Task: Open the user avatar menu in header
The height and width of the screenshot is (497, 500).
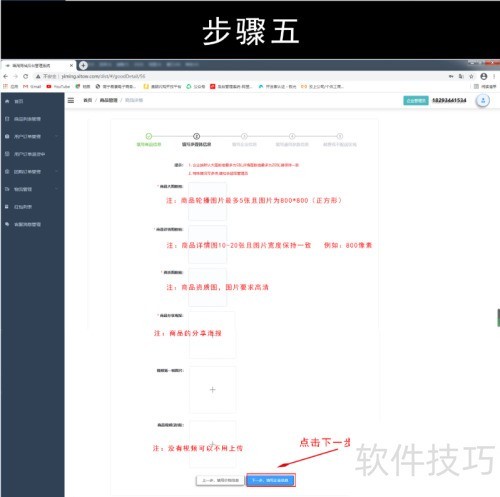Action: (483, 100)
